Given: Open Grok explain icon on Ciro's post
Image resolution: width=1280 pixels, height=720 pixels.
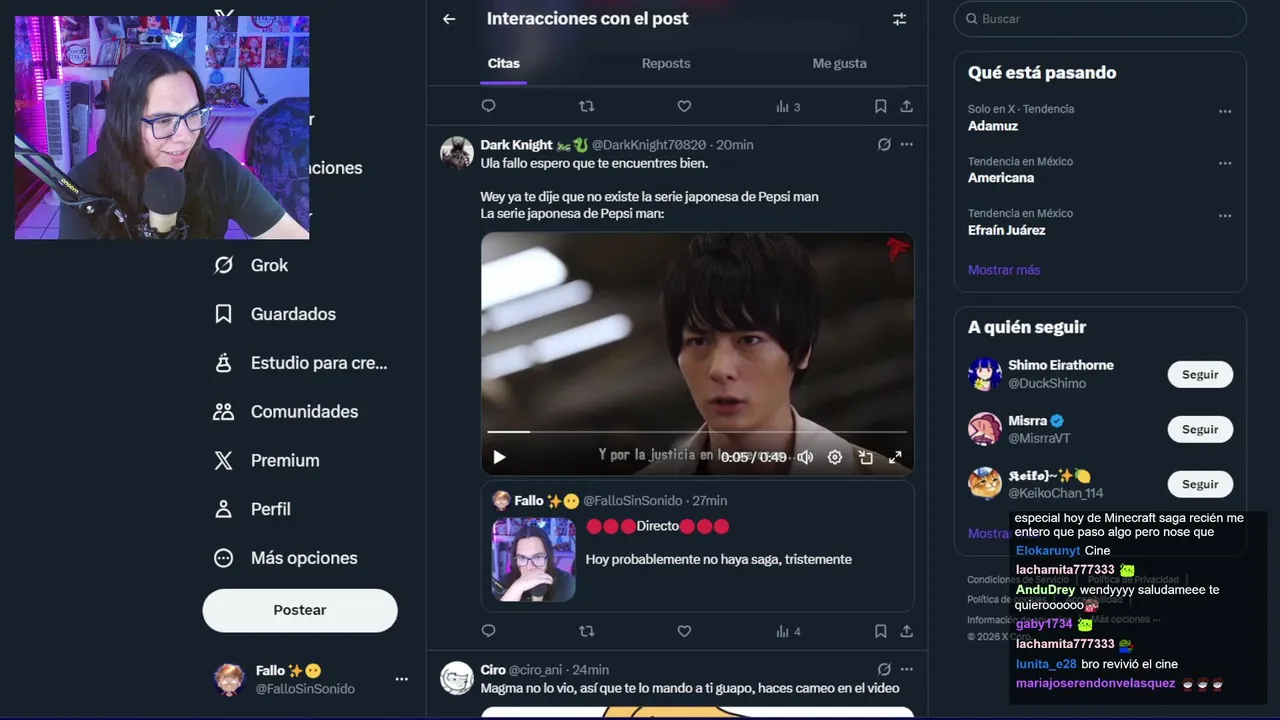Looking at the screenshot, I should pyautogui.click(x=884, y=669).
